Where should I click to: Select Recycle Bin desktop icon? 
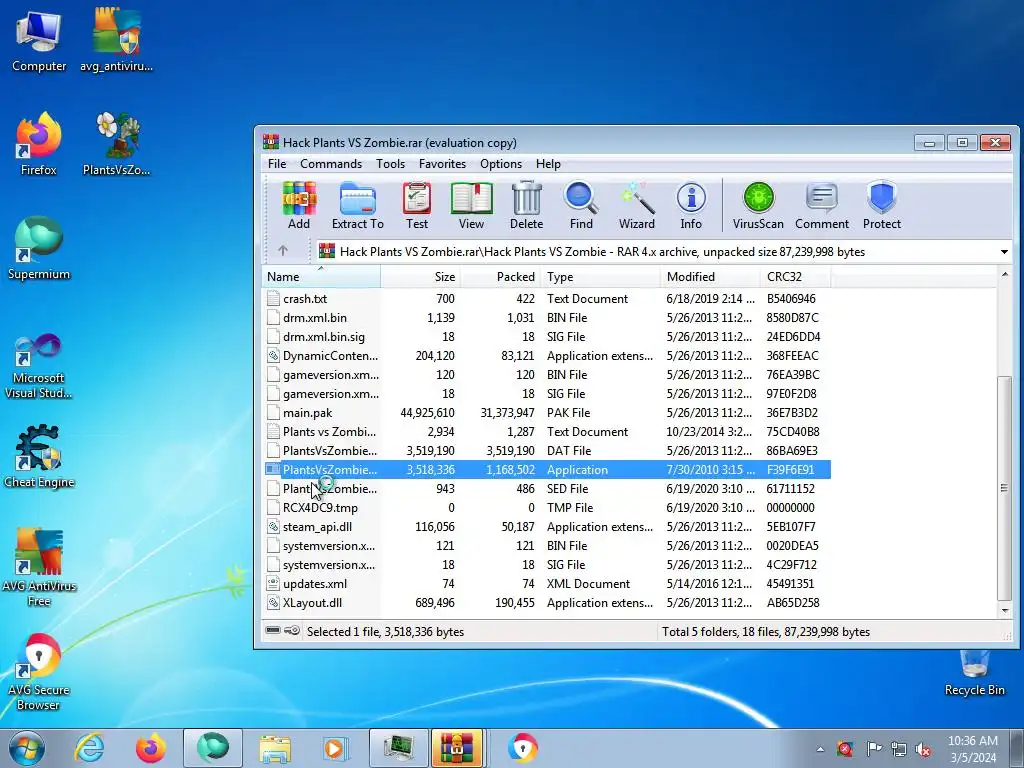pyautogui.click(x=974, y=673)
